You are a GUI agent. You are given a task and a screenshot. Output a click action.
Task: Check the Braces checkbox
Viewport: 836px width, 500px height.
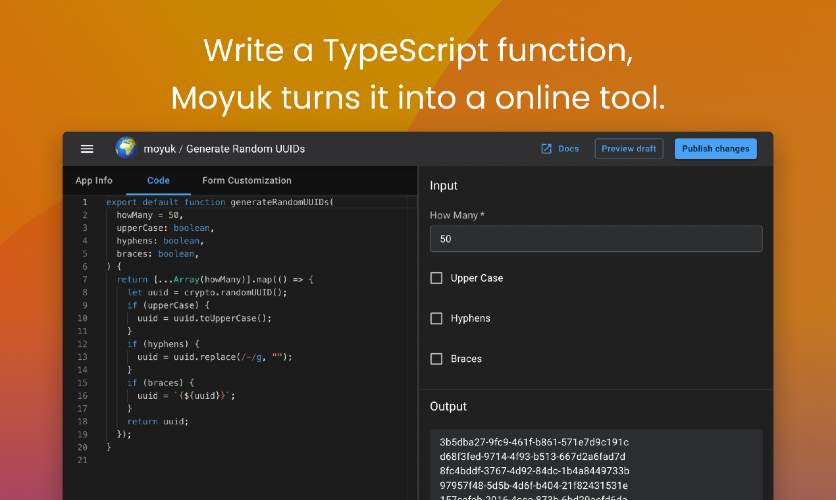pos(436,359)
